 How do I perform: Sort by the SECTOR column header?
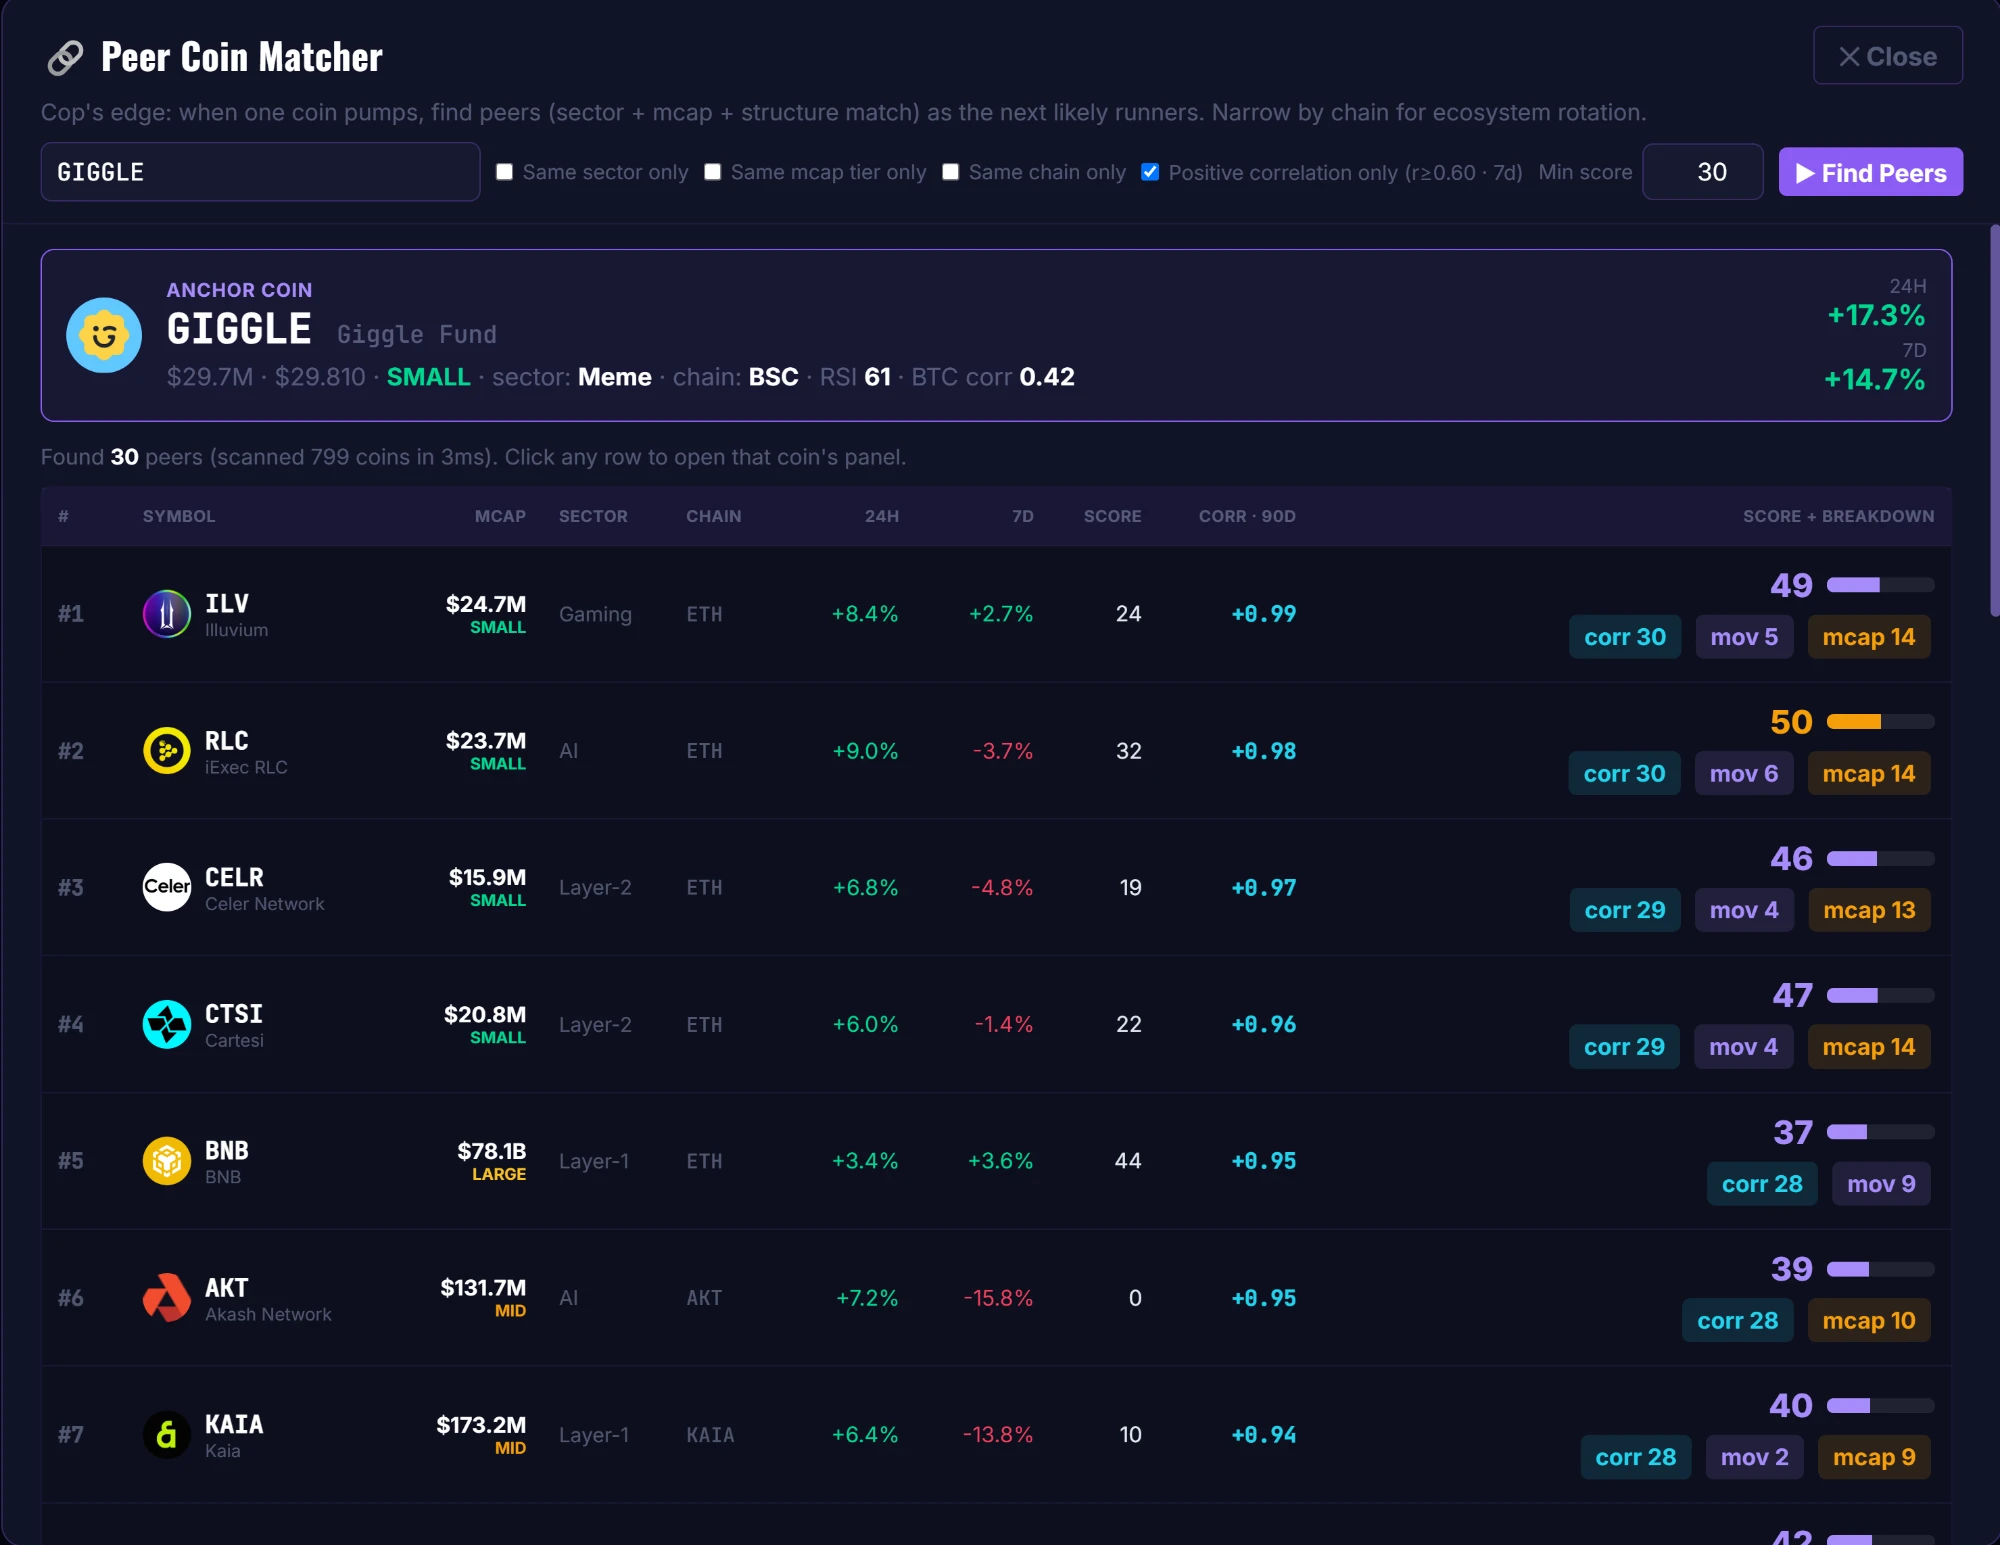point(593,516)
